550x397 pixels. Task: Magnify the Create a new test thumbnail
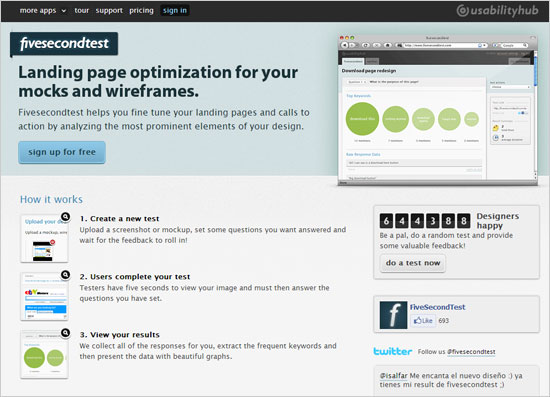pyautogui.click(x=65, y=217)
